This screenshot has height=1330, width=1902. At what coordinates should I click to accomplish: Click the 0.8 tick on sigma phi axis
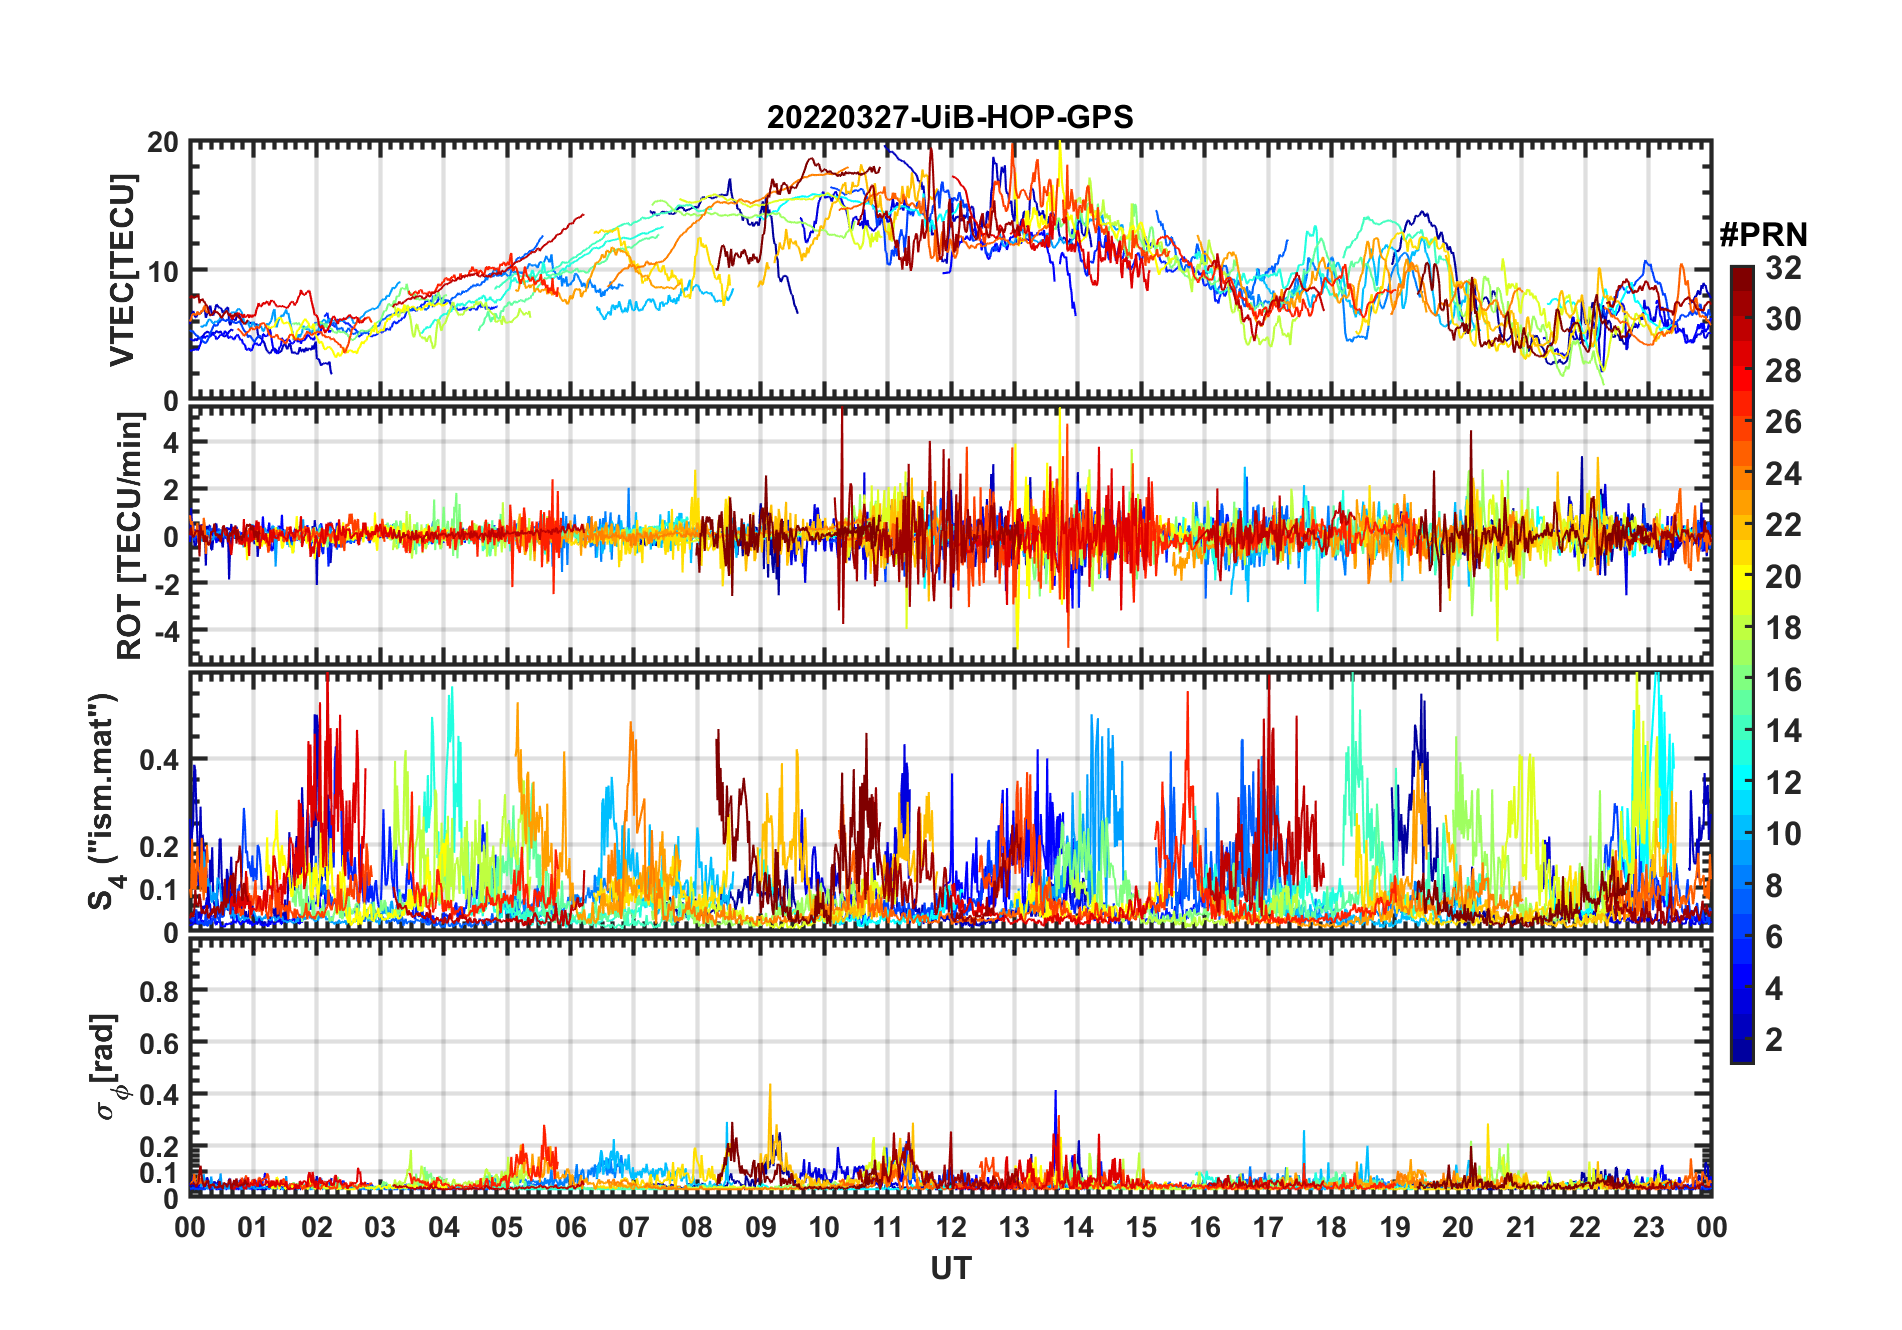159,991
